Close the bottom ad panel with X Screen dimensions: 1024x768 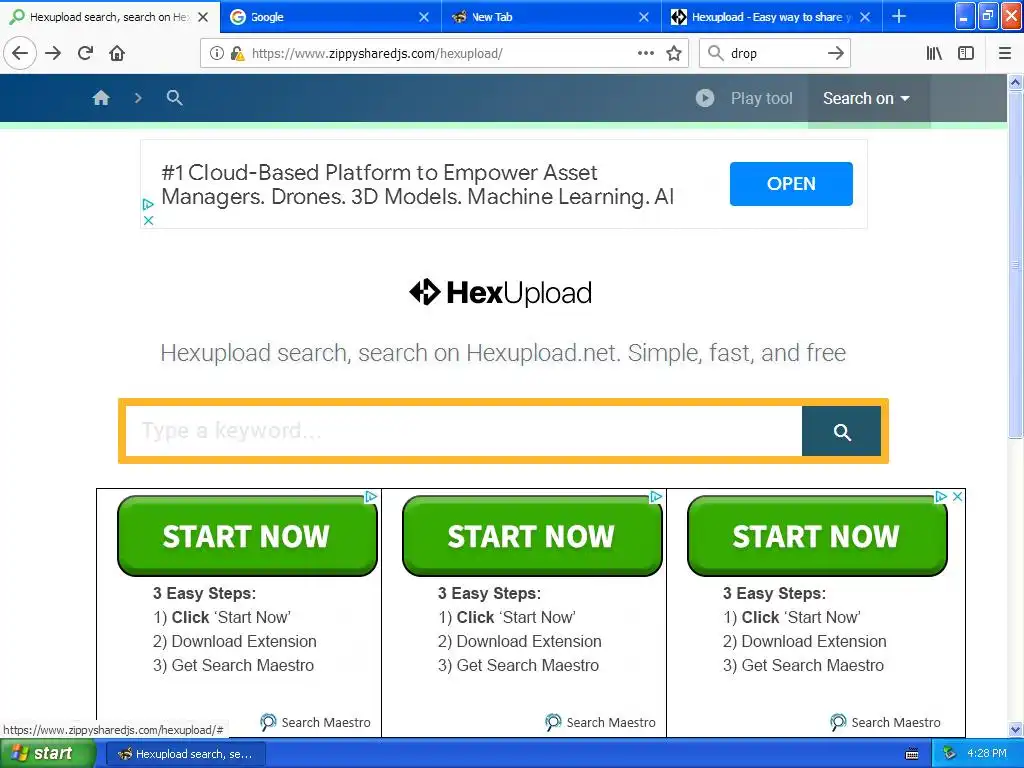957,497
